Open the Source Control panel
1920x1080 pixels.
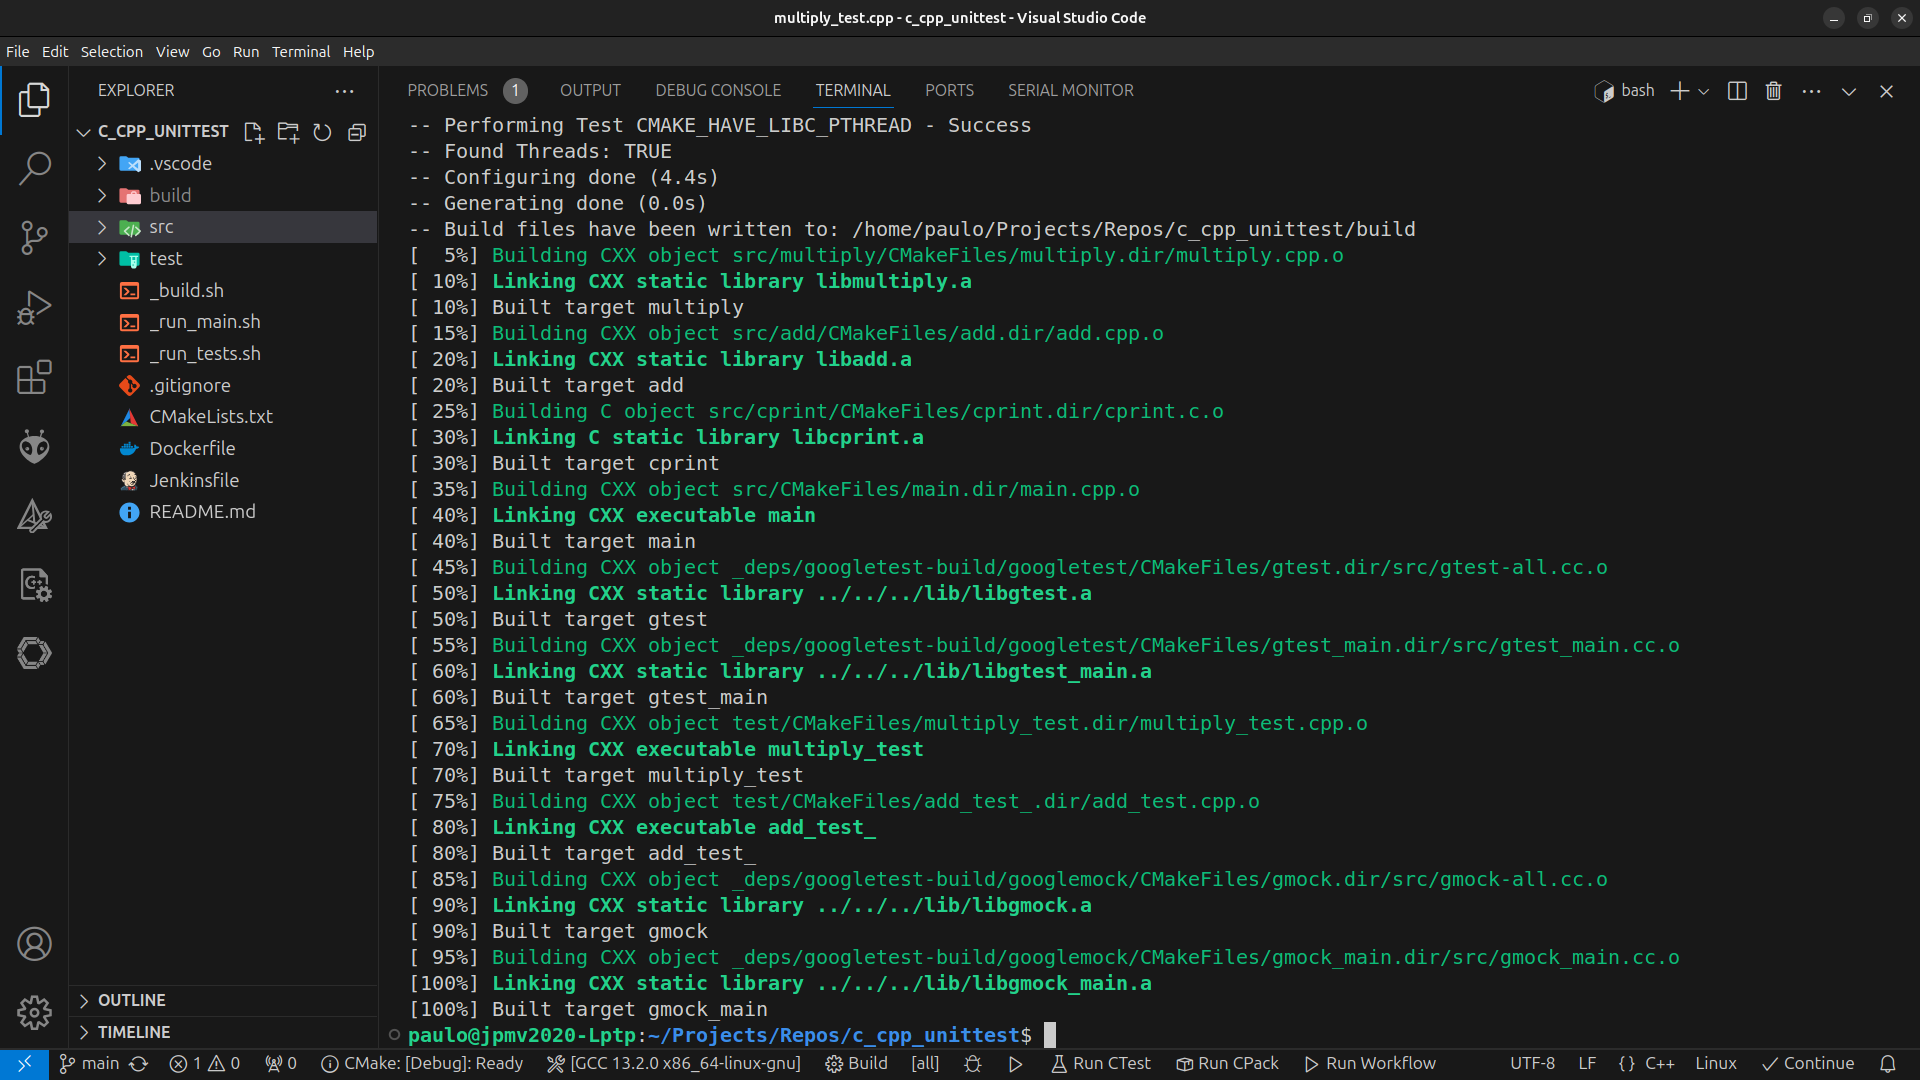pyautogui.click(x=35, y=238)
